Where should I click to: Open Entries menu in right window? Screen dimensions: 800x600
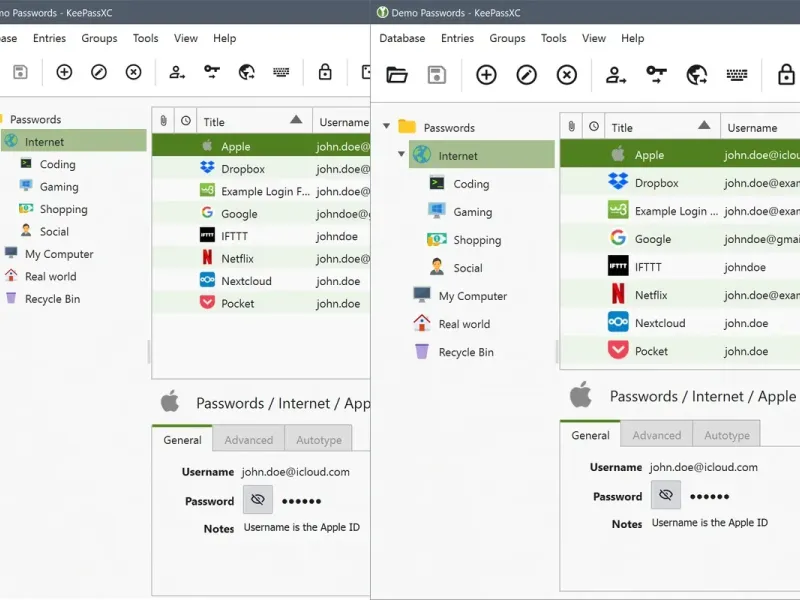457,38
